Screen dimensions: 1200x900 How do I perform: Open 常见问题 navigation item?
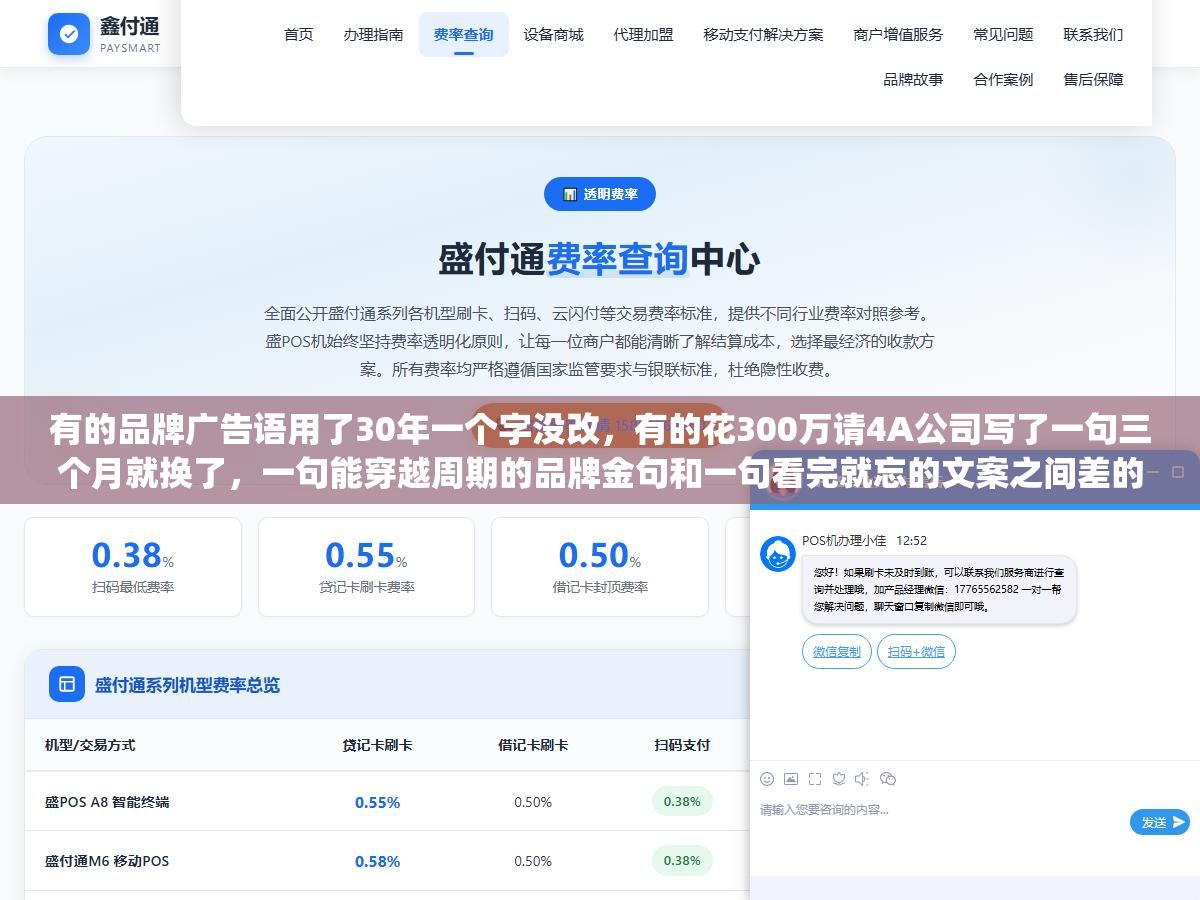click(1003, 34)
